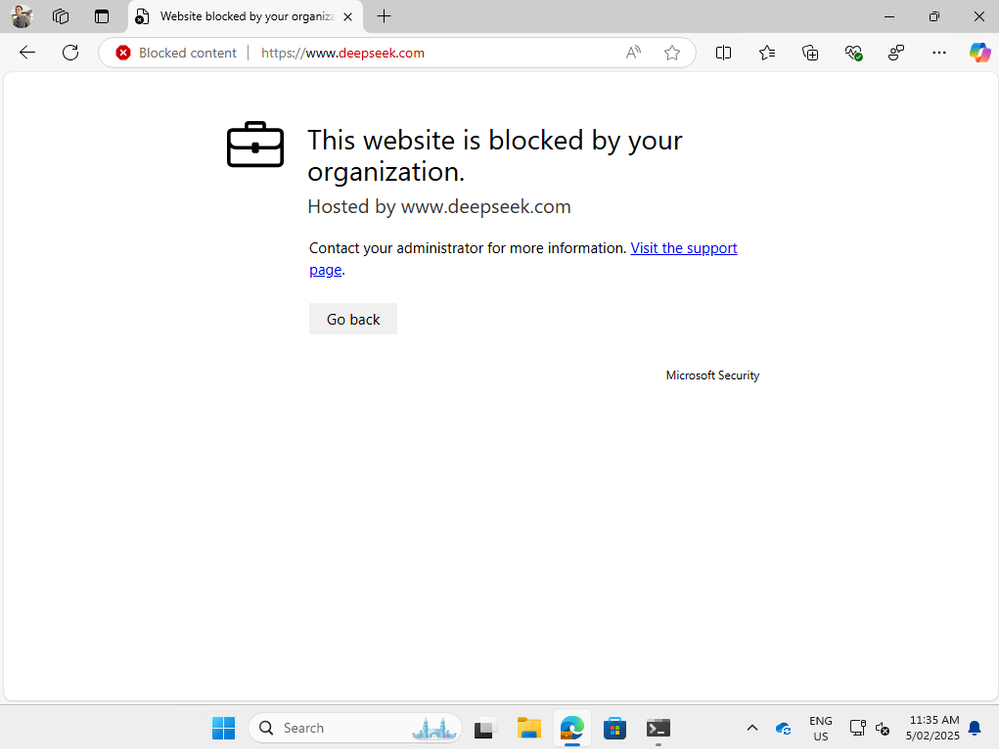Open Collections panel
Image resolution: width=999 pixels, height=749 pixels.
coord(810,53)
